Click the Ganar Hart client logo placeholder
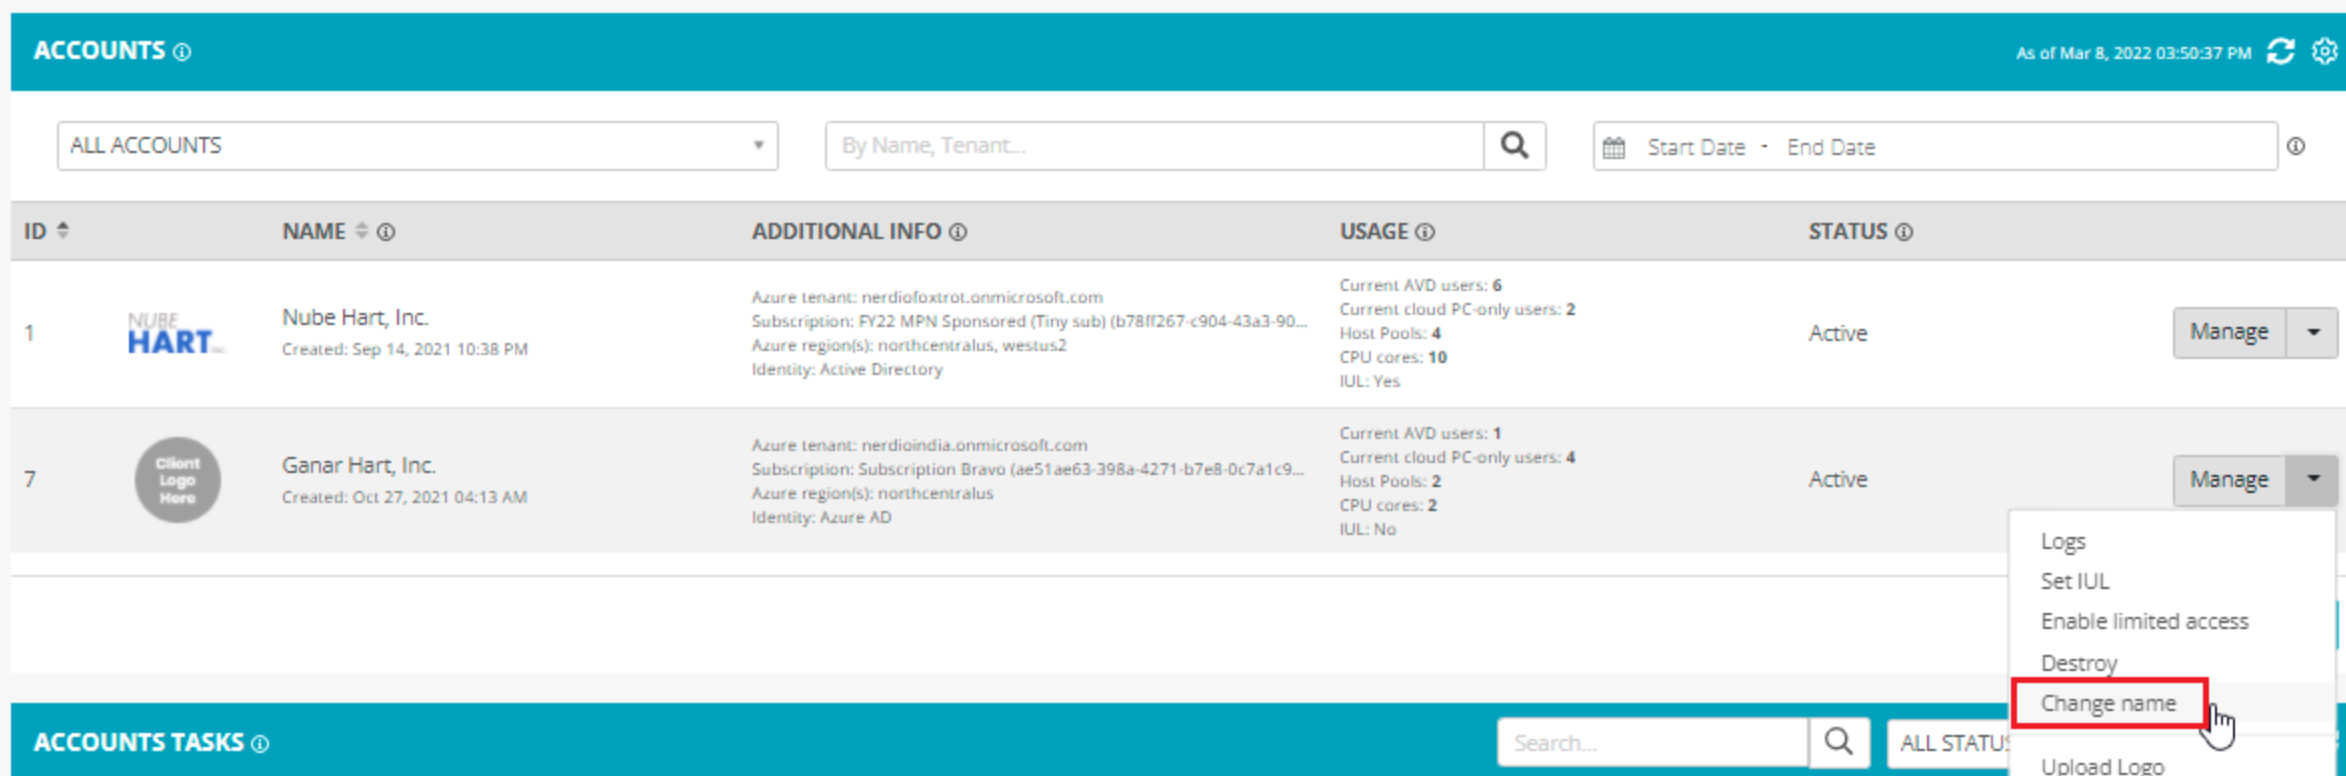Viewport: 2346px width, 776px height. click(178, 480)
